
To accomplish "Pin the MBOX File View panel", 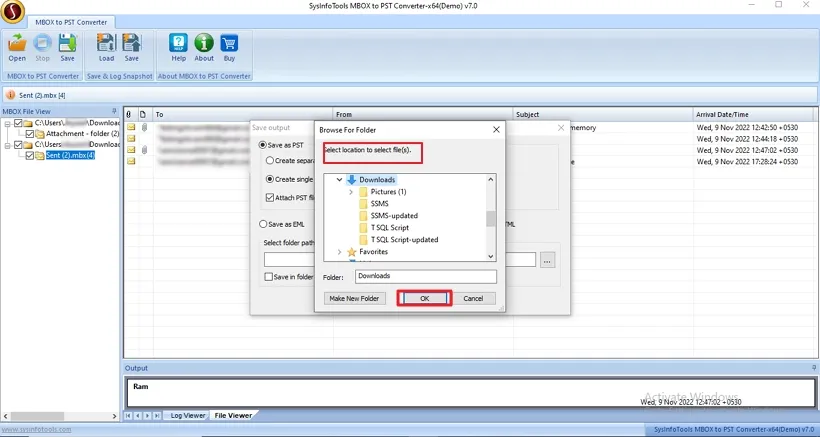I will click(x=115, y=111).
